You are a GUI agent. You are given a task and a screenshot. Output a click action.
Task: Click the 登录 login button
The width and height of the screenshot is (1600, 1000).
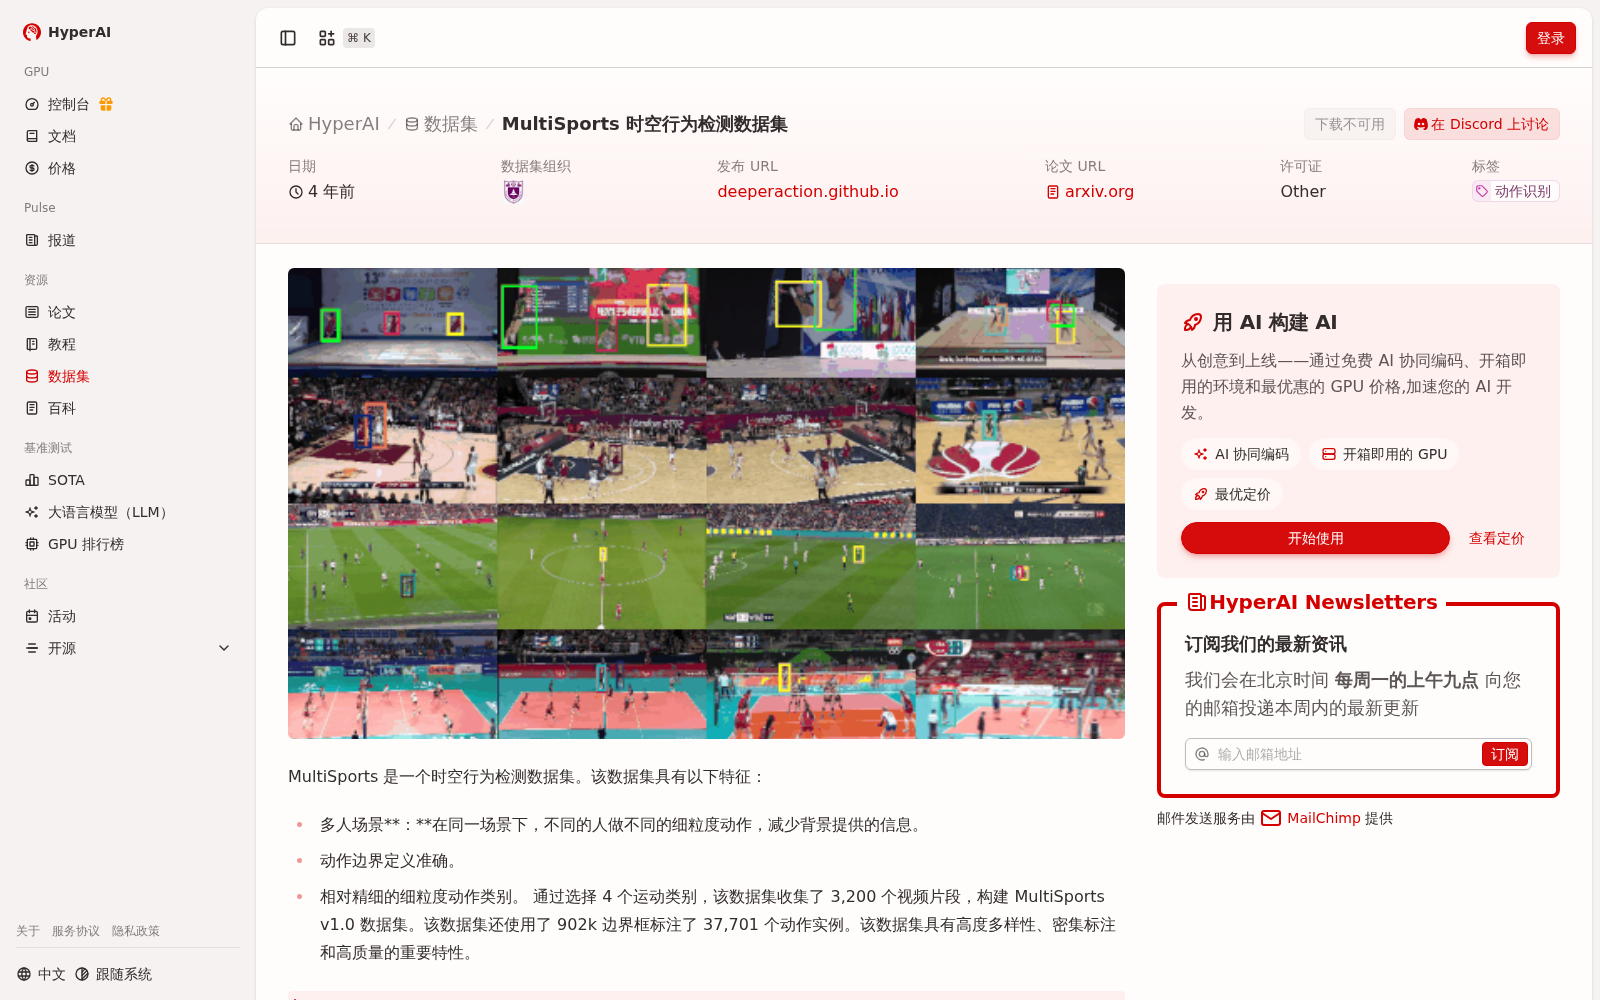point(1550,38)
